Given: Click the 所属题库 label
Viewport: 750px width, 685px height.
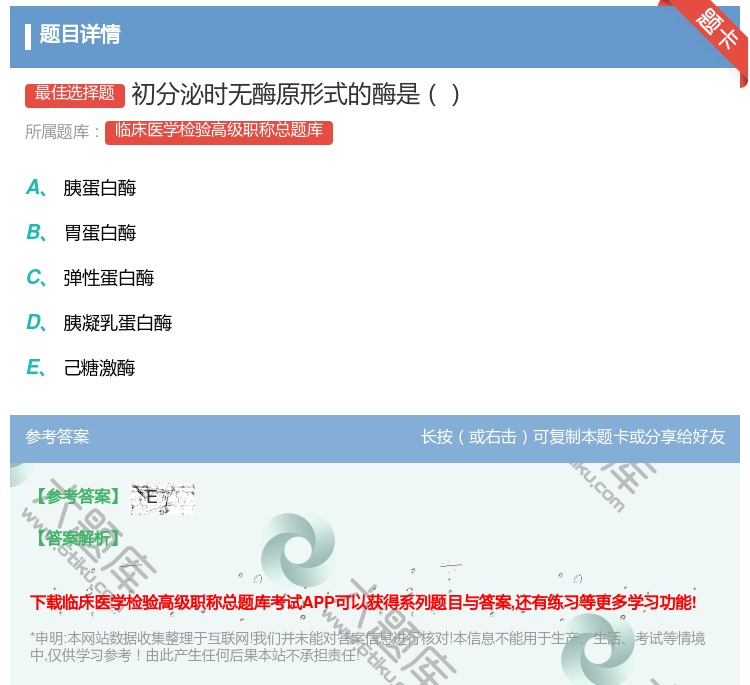Looking at the screenshot, I should point(62,132).
